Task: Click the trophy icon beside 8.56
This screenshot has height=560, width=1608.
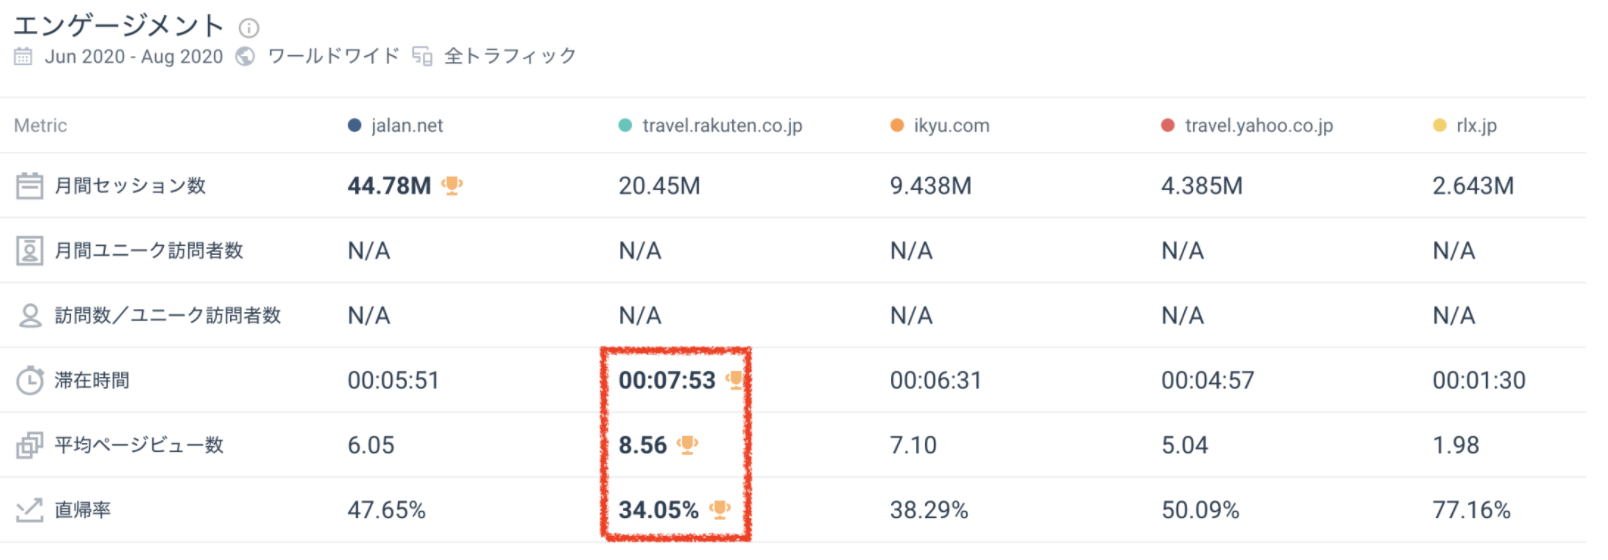Action: click(x=688, y=444)
